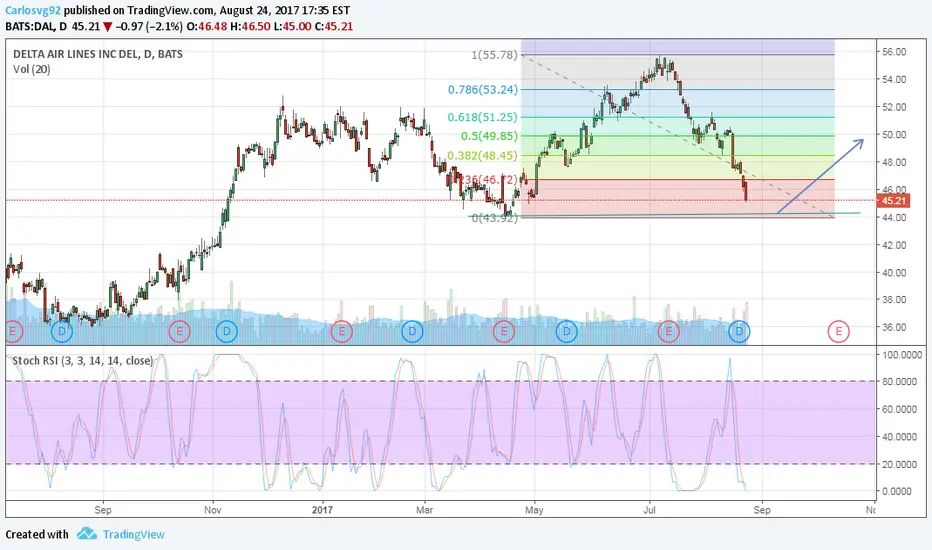Click the L:45.00 low value in header
The height and width of the screenshot is (550, 932).
coord(292,26)
